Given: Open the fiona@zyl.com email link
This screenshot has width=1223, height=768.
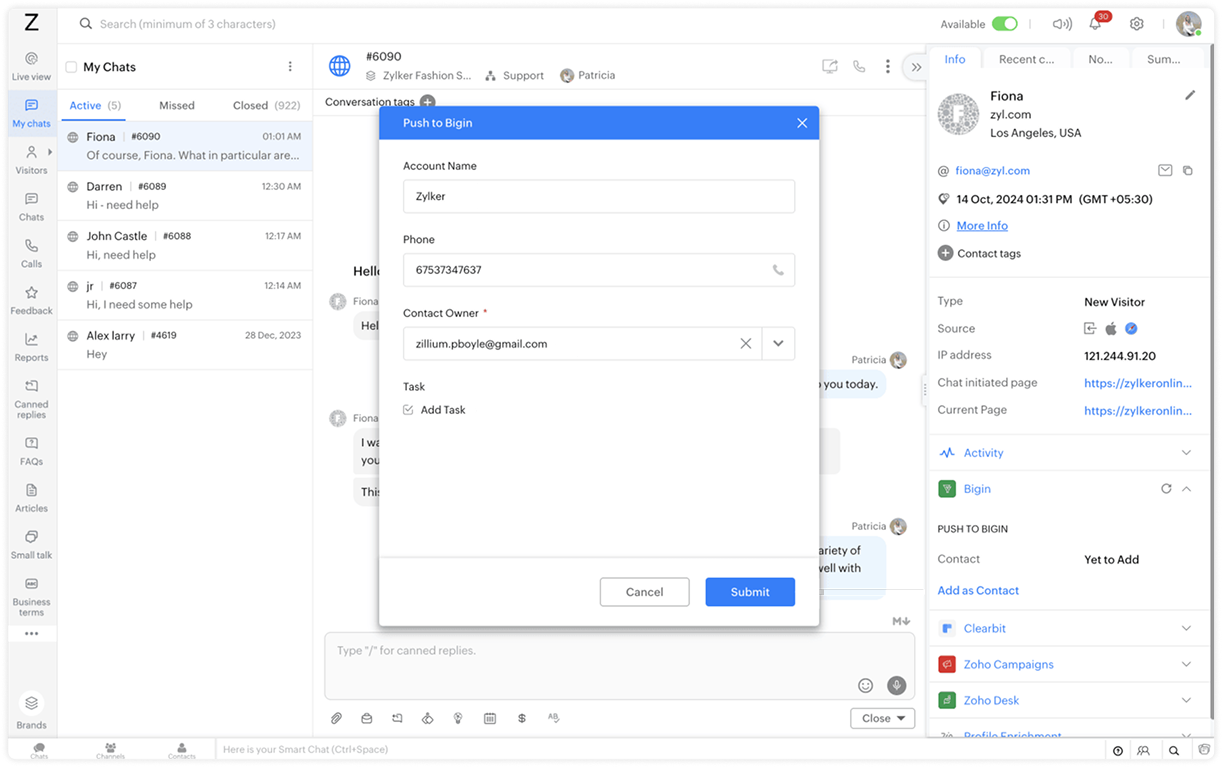Looking at the screenshot, I should click(992, 171).
